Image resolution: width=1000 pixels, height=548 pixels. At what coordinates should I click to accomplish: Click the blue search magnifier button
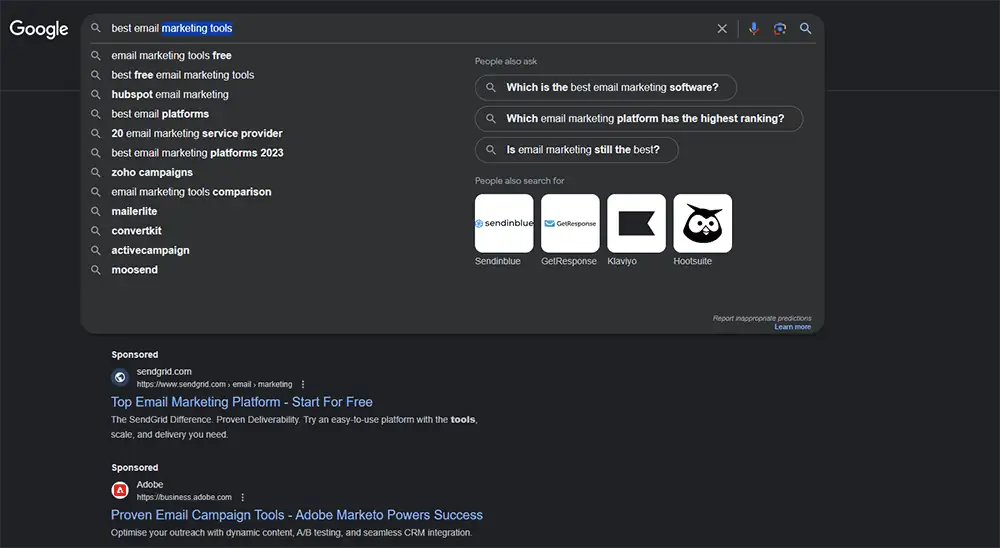pyautogui.click(x=805, y=29)
